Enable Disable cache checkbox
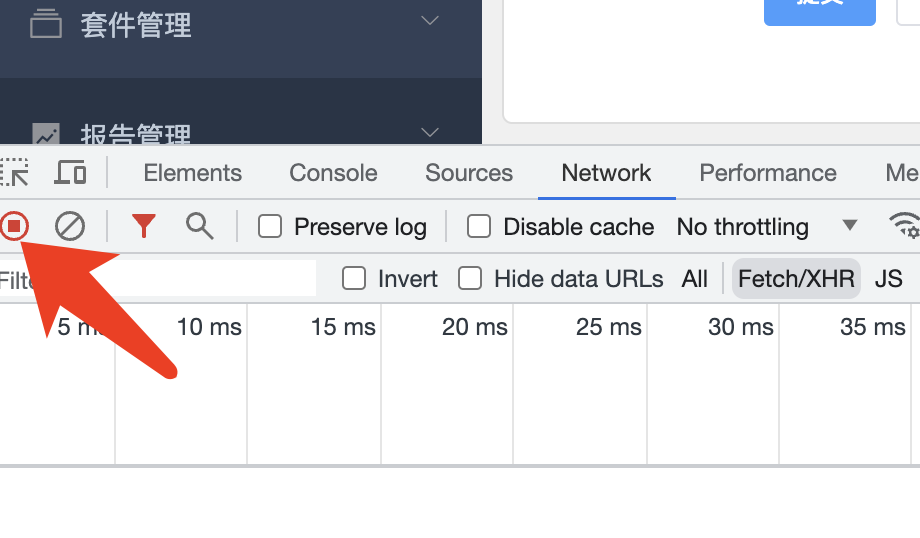 click(479, 226)
